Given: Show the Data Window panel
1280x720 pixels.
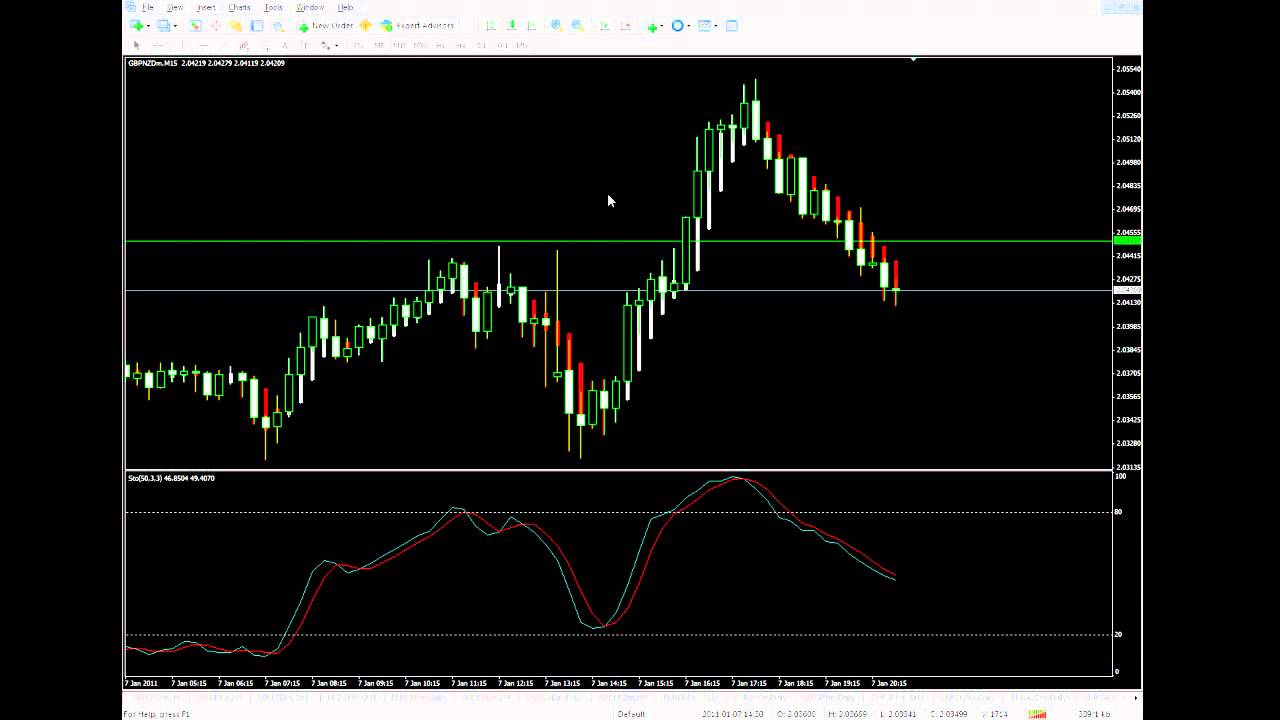Looking at the screenshot, I should tap(216, 25).
